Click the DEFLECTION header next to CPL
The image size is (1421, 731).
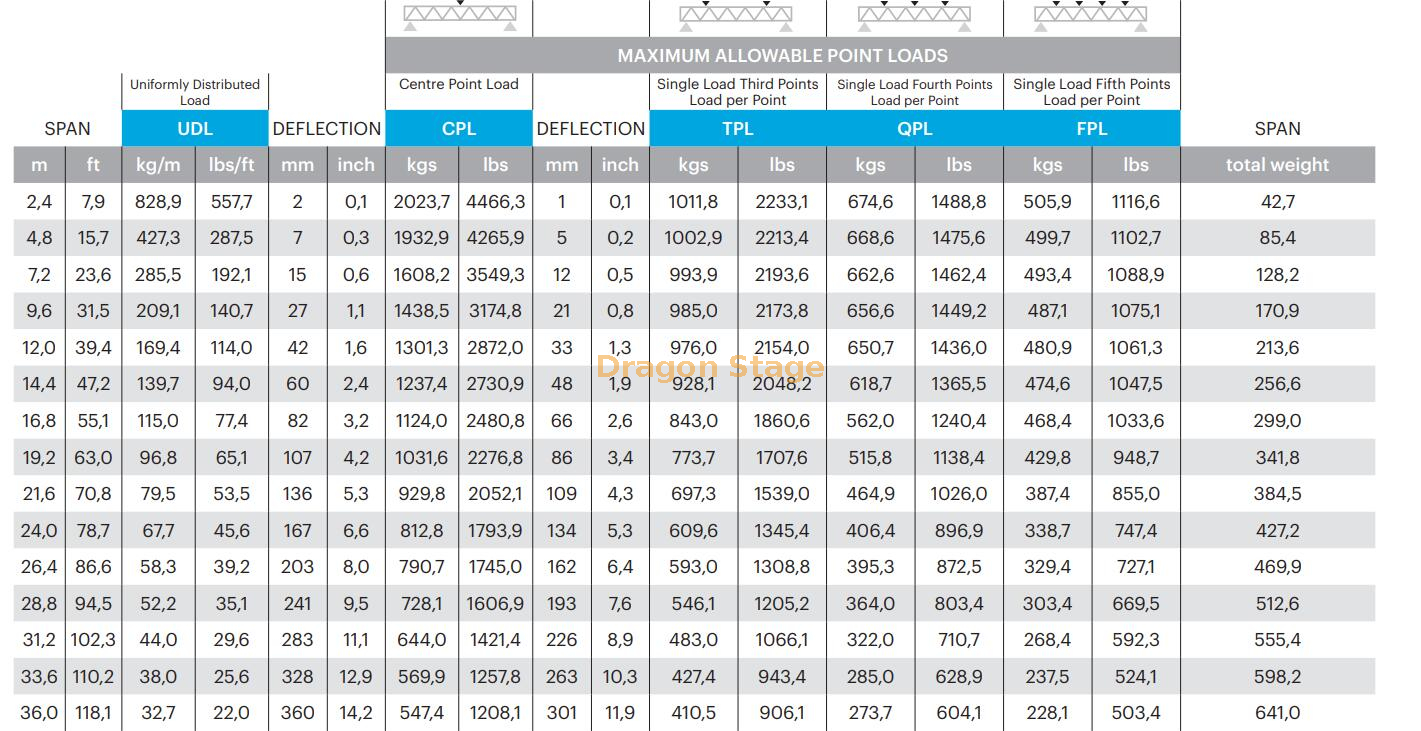(x=591, y=129)
